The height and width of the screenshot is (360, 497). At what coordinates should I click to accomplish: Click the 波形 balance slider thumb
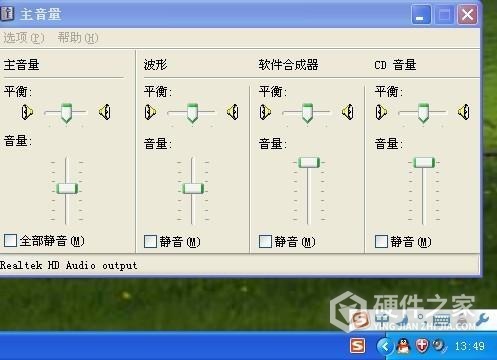pyautogui.click(x=192, y=113)
